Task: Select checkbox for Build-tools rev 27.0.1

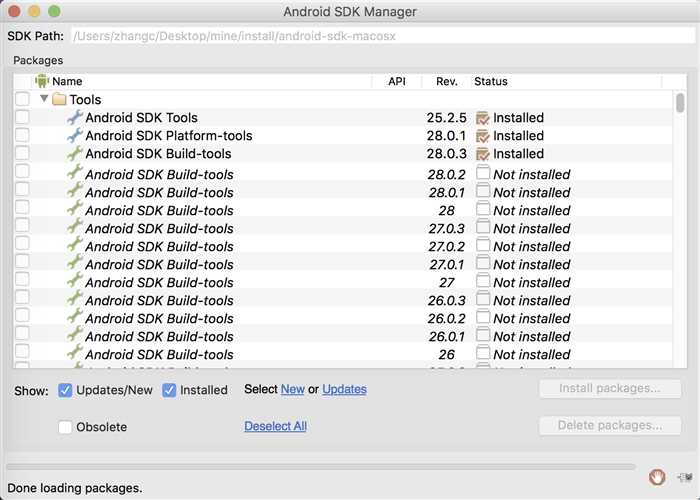Action: (22, 261)
